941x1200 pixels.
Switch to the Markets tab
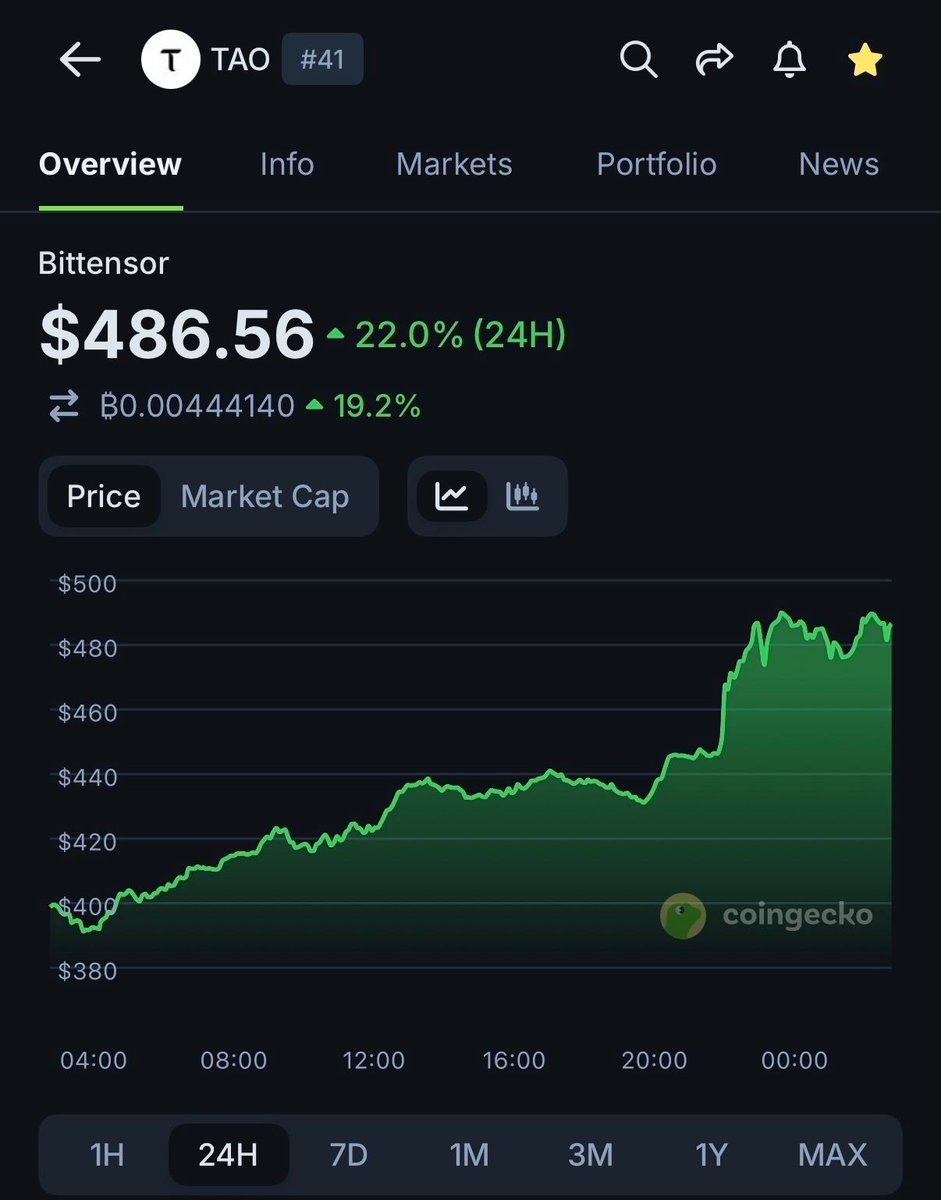click(454, 164)
